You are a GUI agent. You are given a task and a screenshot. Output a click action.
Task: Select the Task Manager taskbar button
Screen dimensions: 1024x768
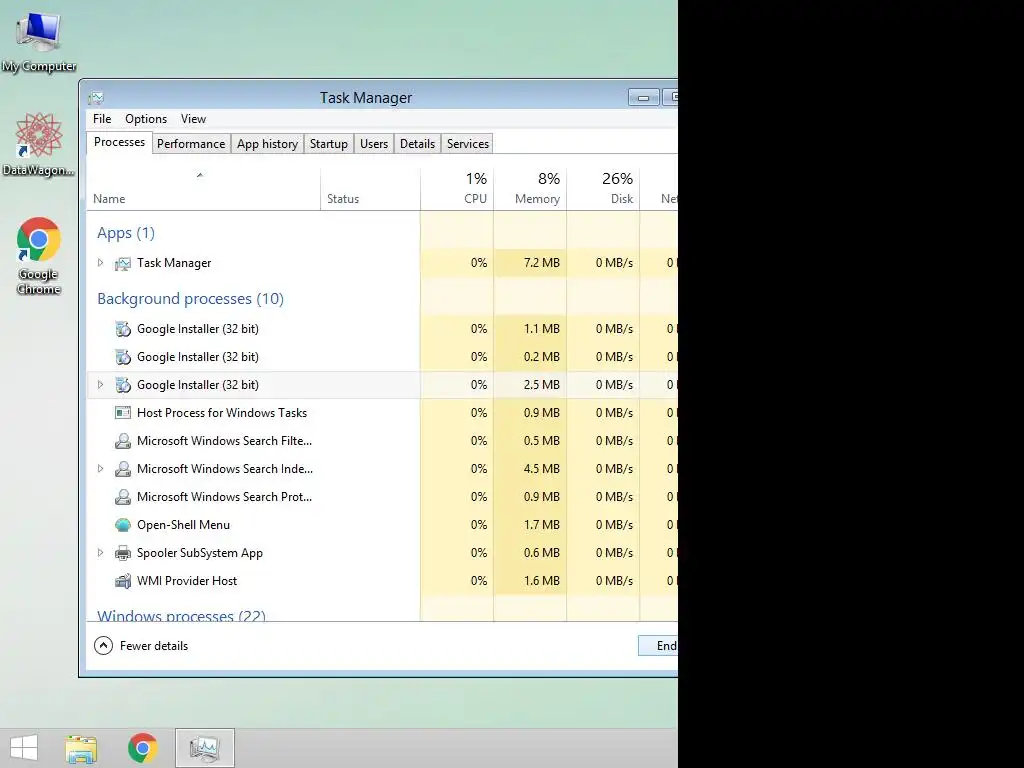pyautogui.click(x=204, y=748)
